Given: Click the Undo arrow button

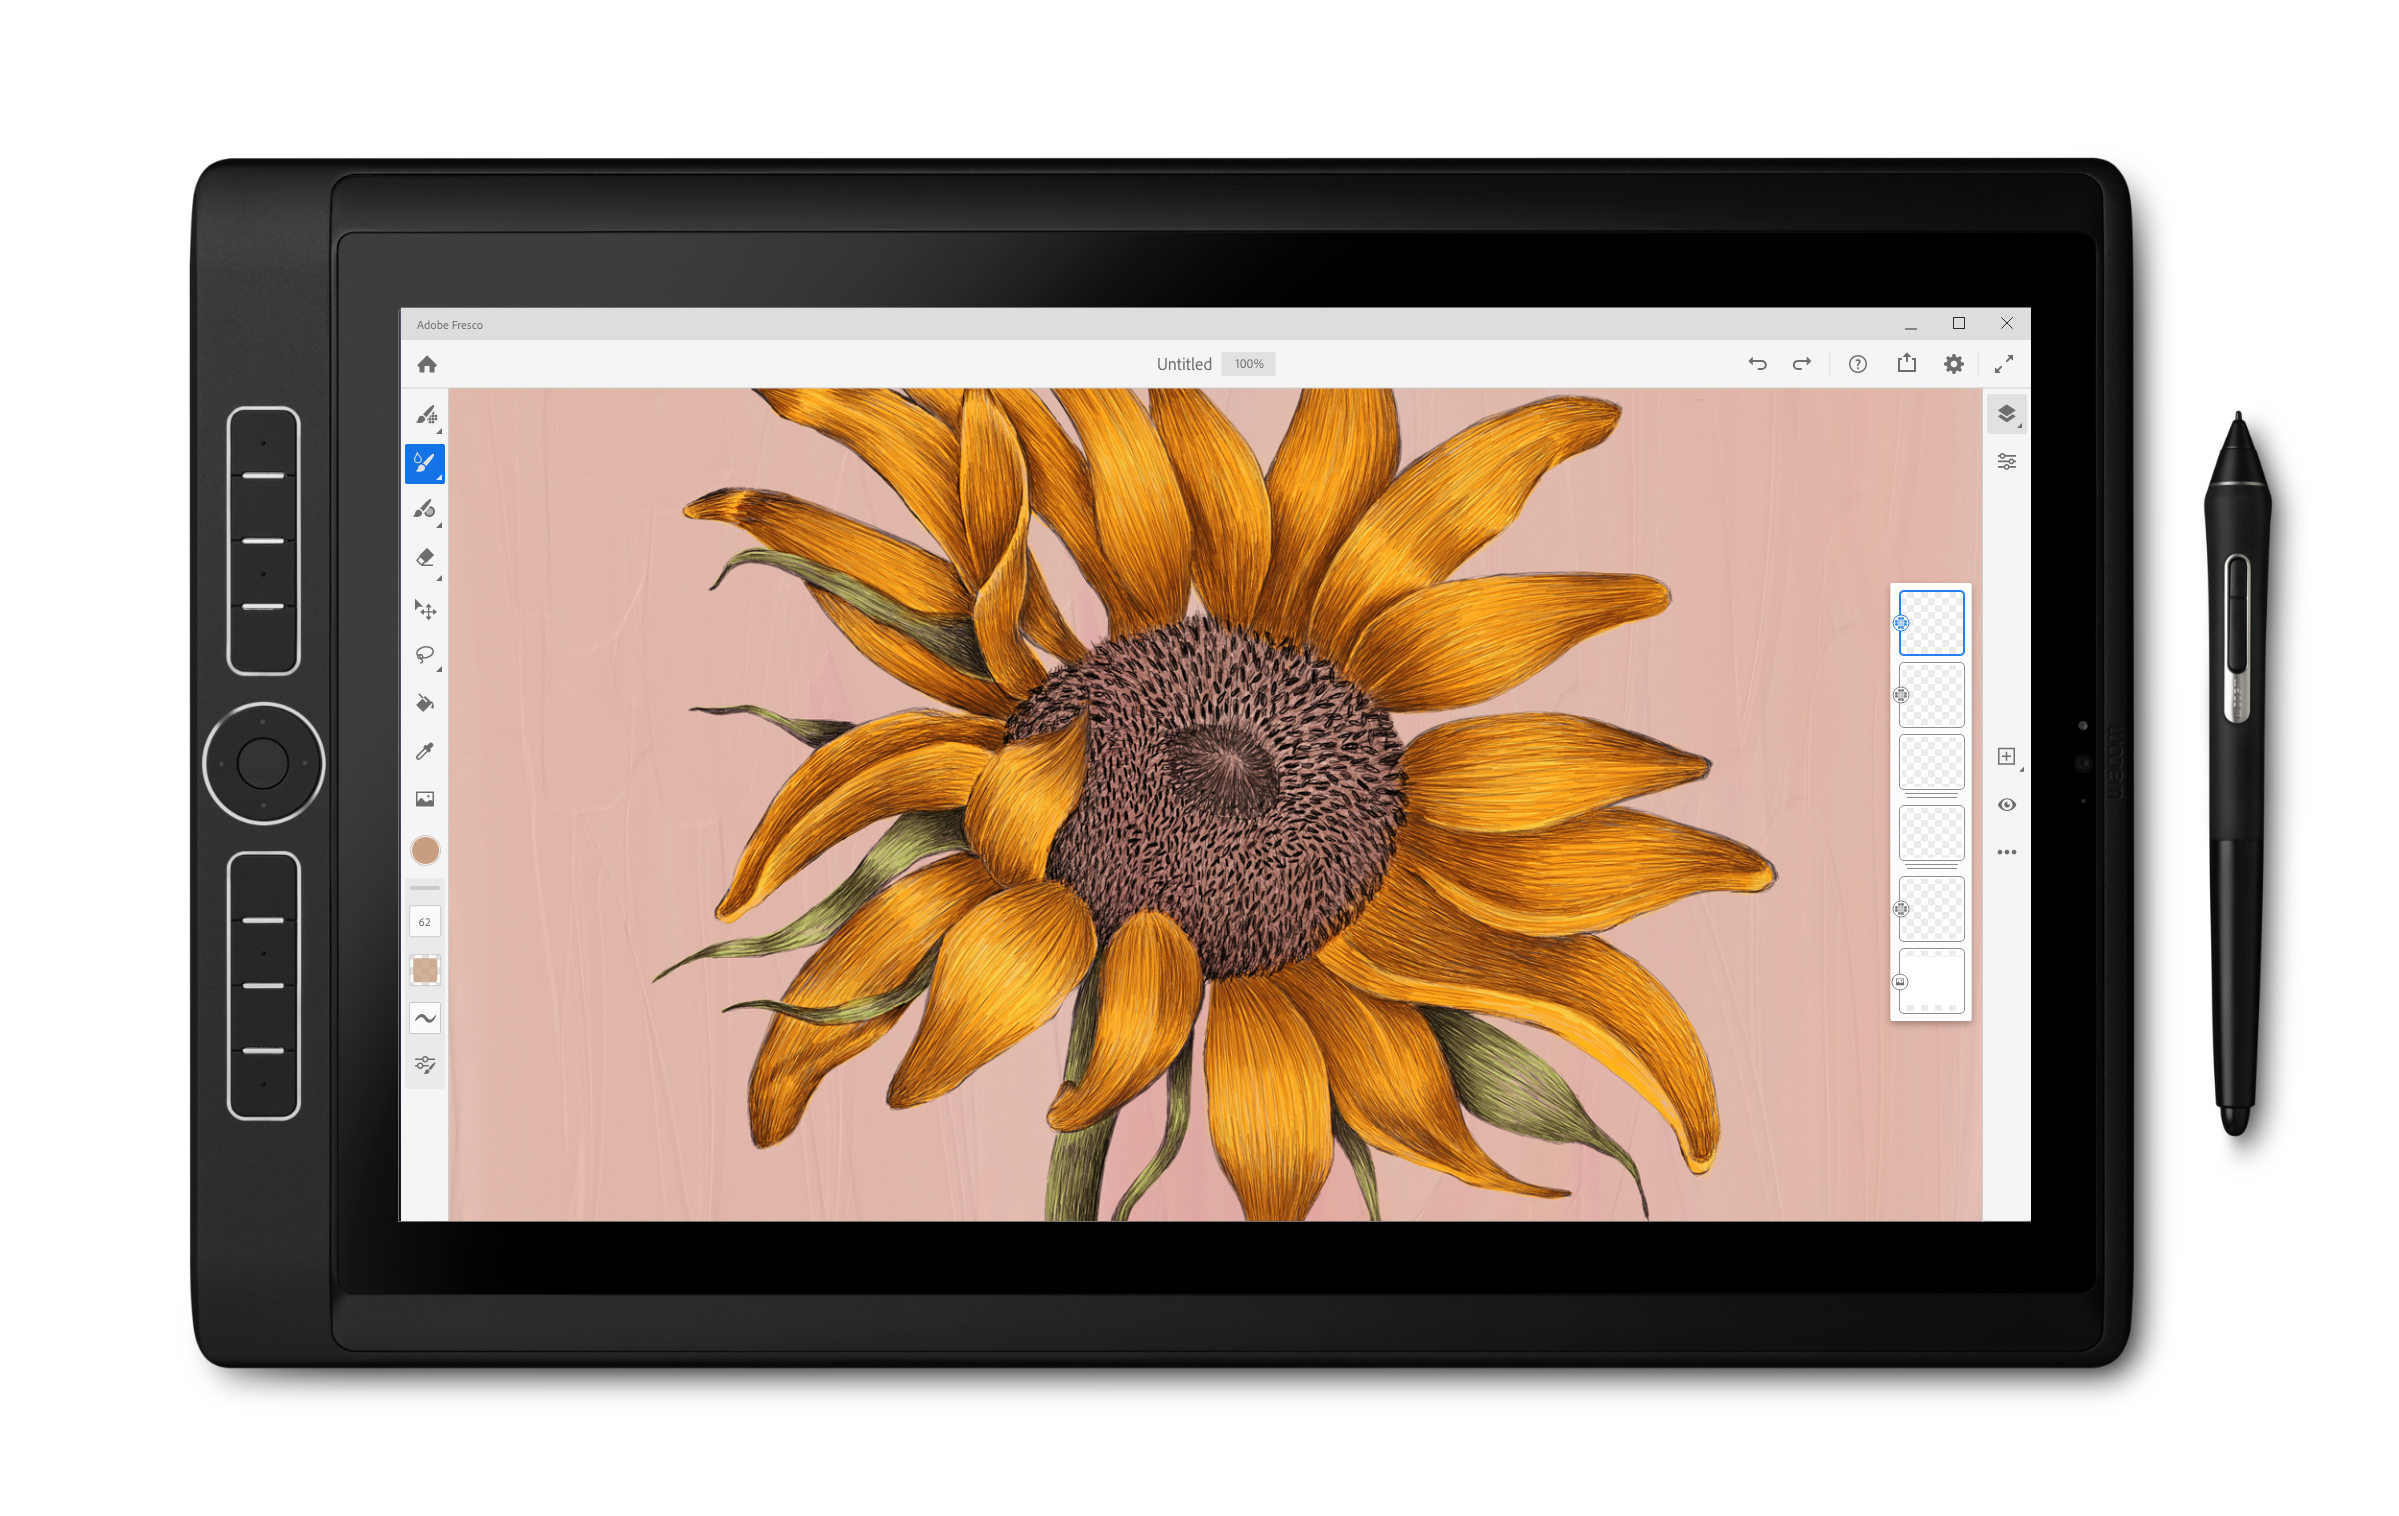Looking at the screenshot, I should (x=1757, y=364).
